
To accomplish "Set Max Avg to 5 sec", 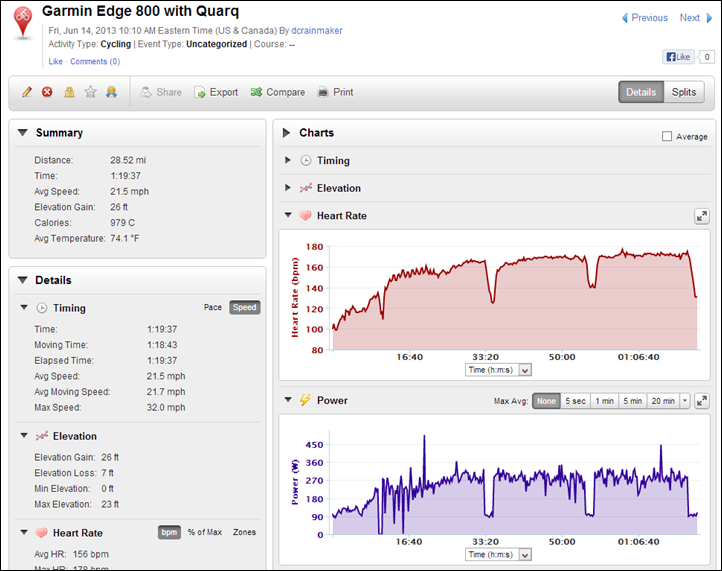I will coord(575,401).
